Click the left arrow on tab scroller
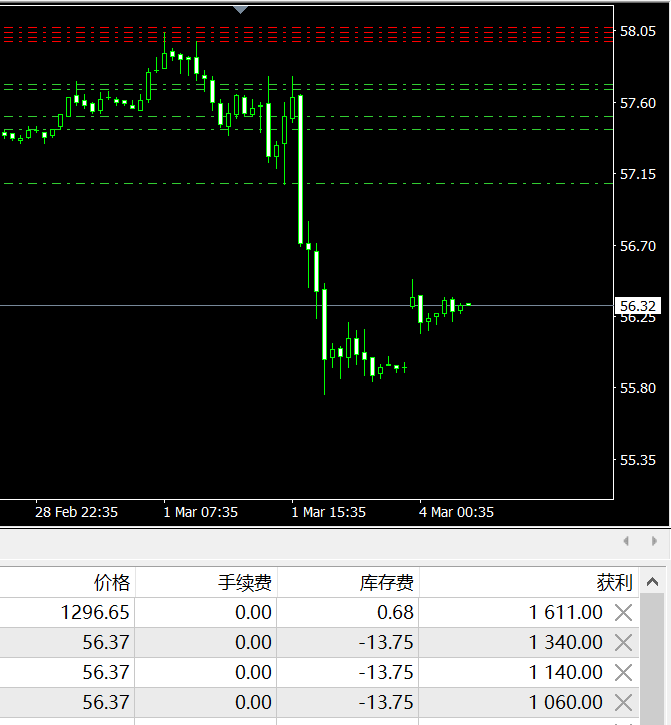The width and height of the screenshot is (671, 725). (626, 541)
